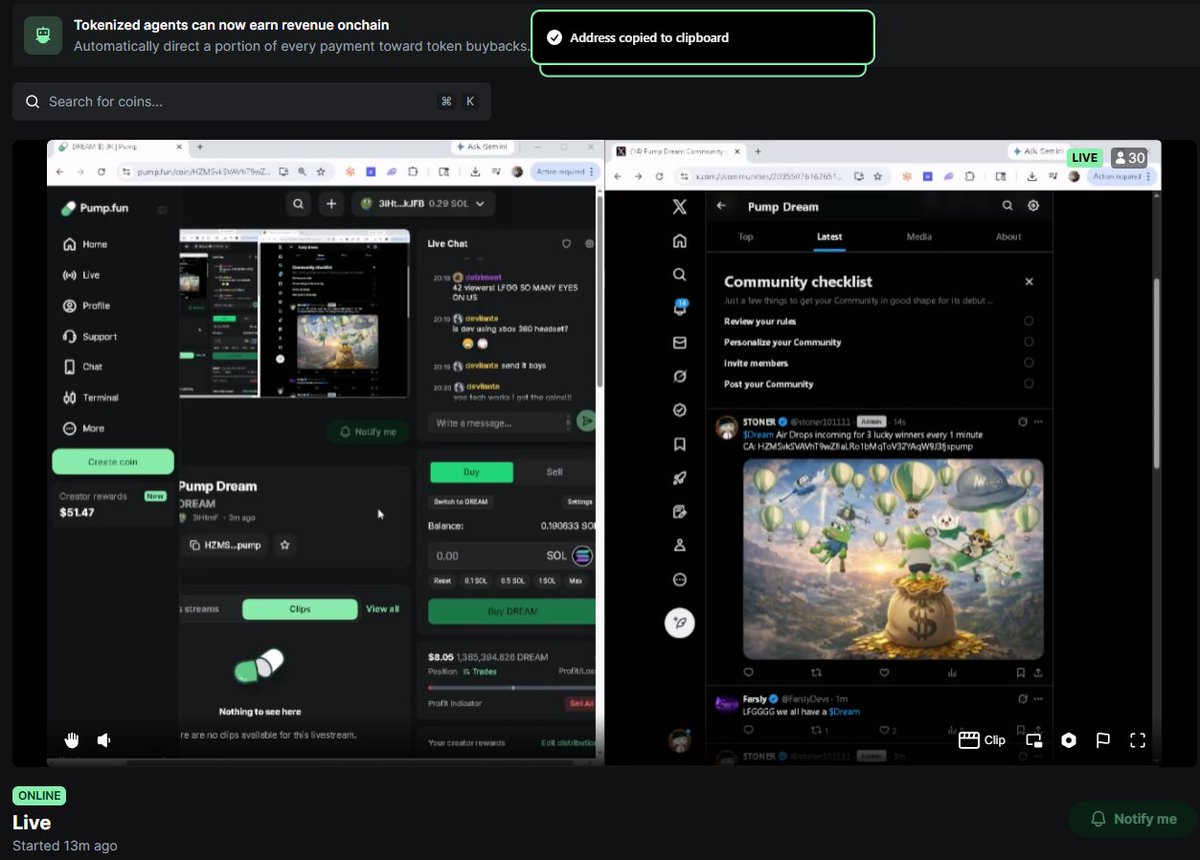Expand More in streamed Pump.fun sidebar

84,429
